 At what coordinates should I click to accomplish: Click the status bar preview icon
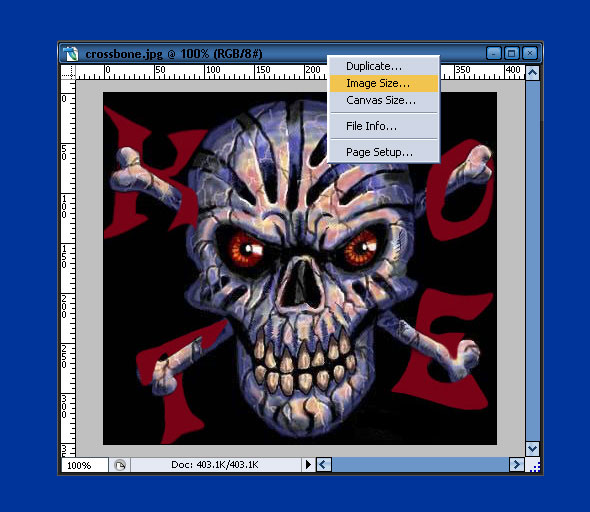[x=120, y=465]
